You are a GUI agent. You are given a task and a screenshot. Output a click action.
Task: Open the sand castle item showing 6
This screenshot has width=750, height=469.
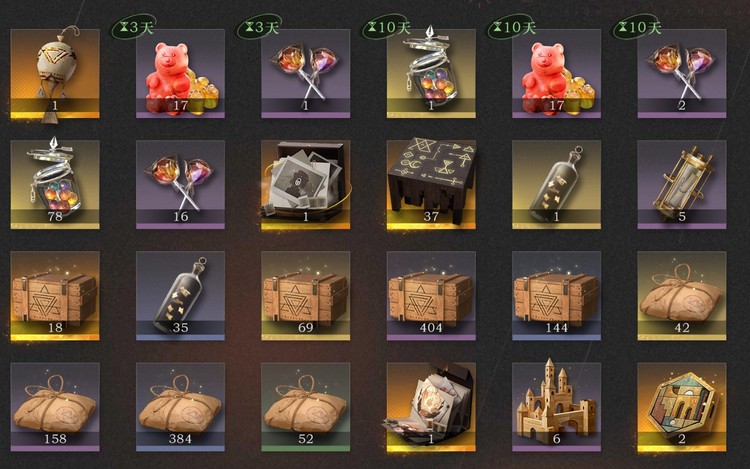[x=556, y=407]
